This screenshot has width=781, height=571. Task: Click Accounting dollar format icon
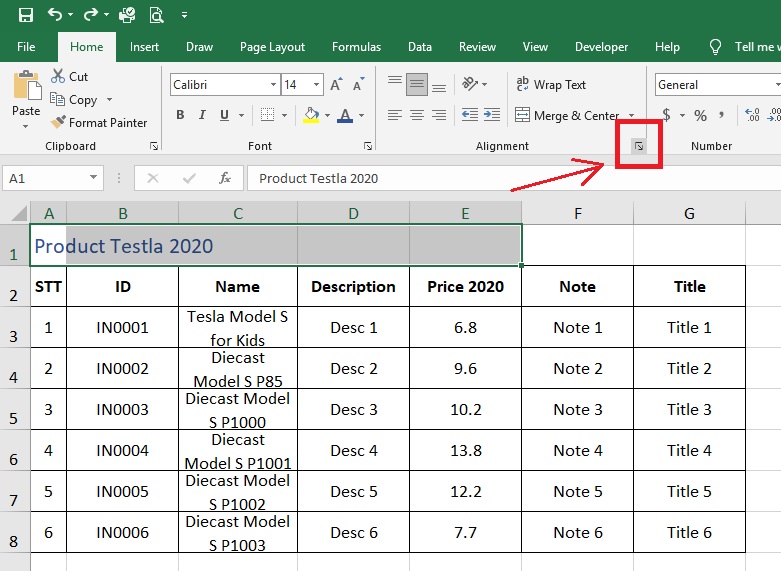pos(666,115)
